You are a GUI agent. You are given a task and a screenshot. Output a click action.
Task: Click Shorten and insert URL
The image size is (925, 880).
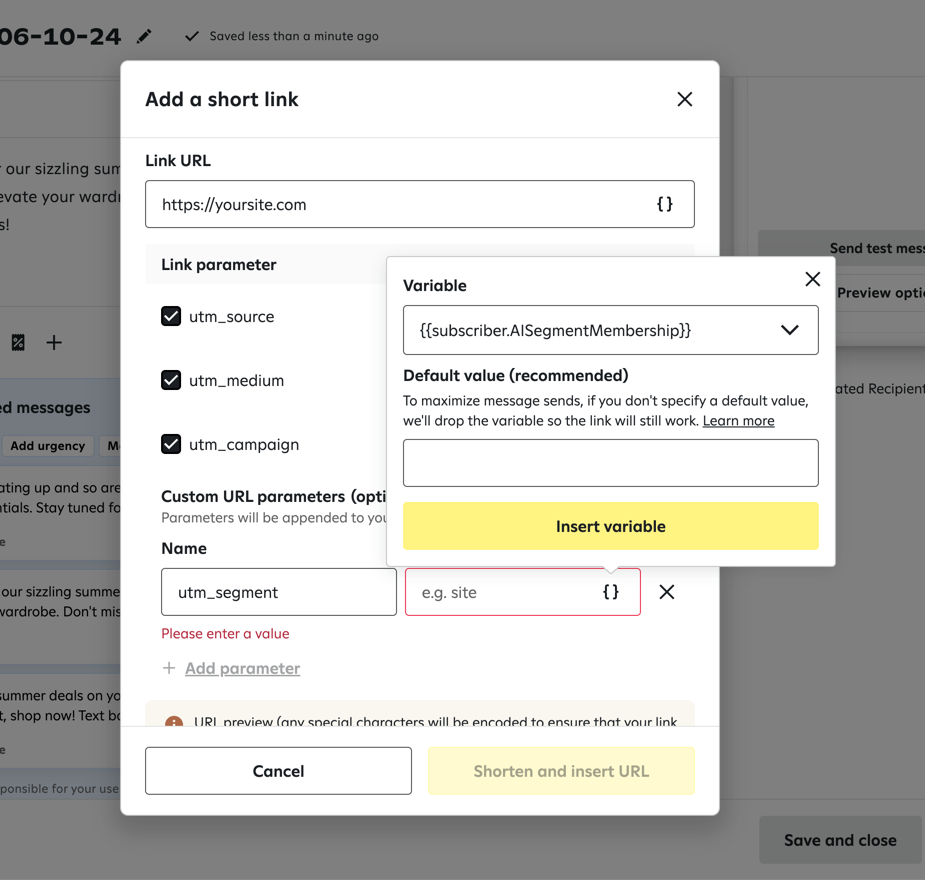(561, 771)
